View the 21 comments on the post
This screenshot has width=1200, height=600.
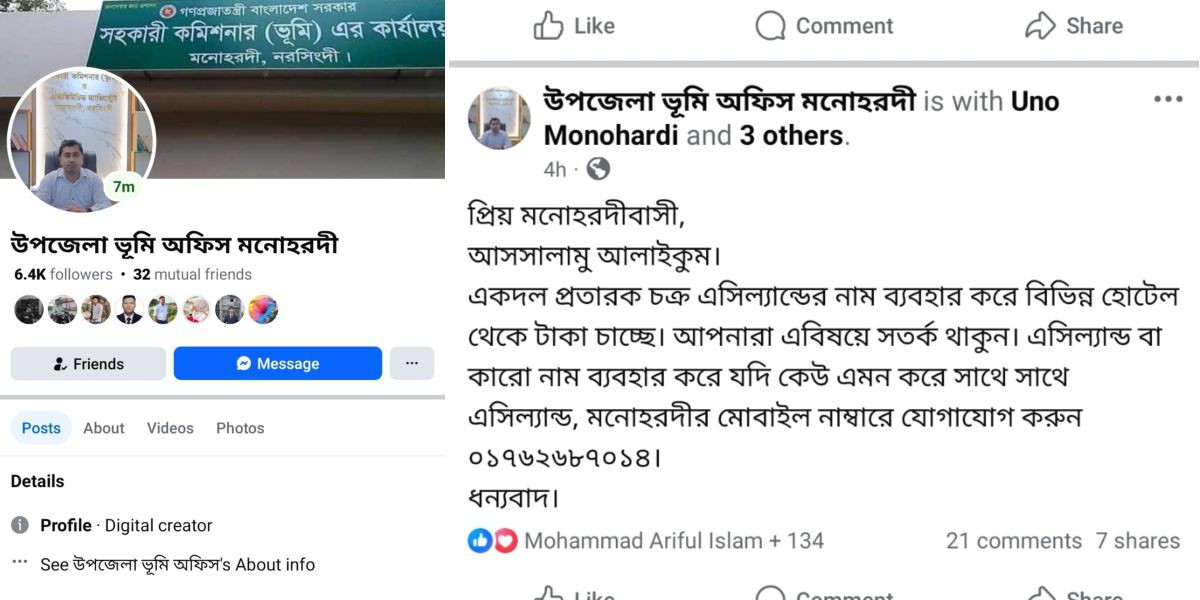tap(1014, 541)
